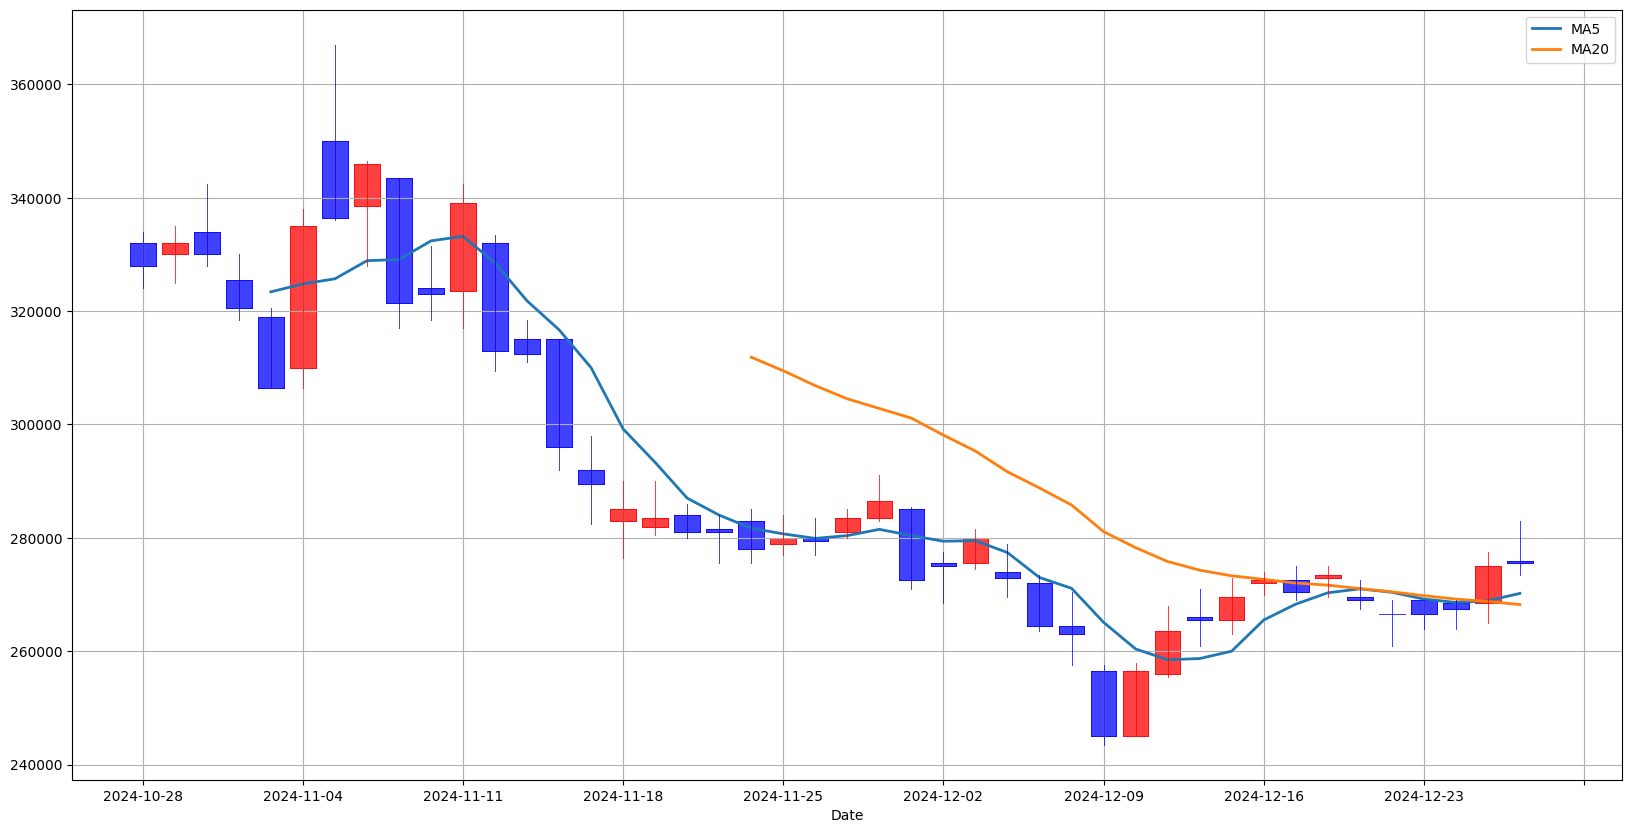Click the 300000 y-axis label
The image size is (1632, 833).
[36, 425]
